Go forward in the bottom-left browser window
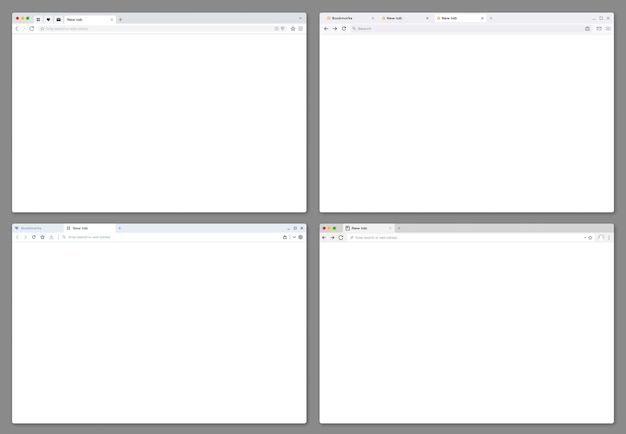This screenshot has height=434, width=626. (25, 237)
